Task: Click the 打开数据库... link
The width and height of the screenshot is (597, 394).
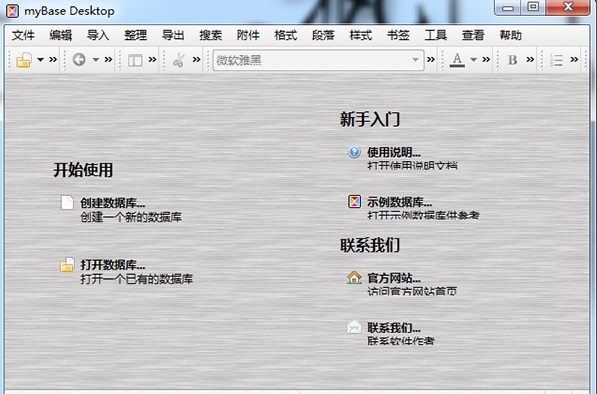Action: 112,265
